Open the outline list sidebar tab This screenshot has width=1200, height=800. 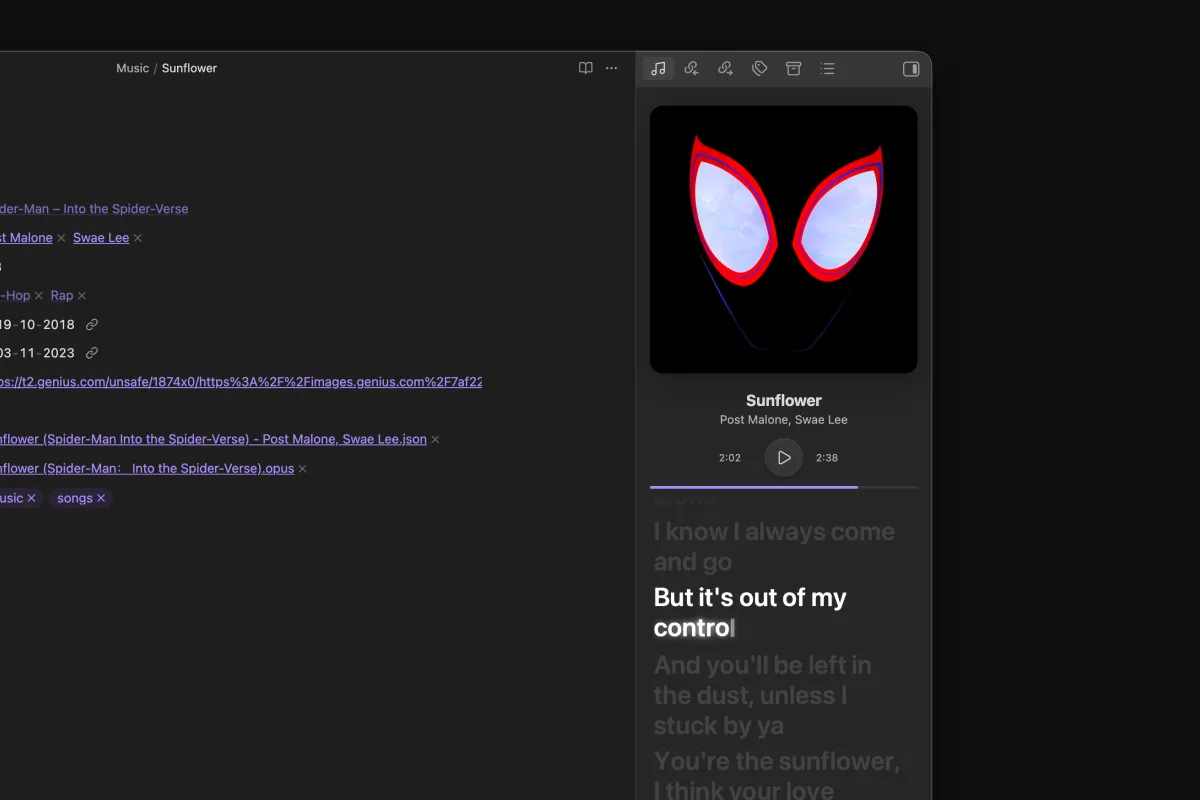[x=827, y=69]
